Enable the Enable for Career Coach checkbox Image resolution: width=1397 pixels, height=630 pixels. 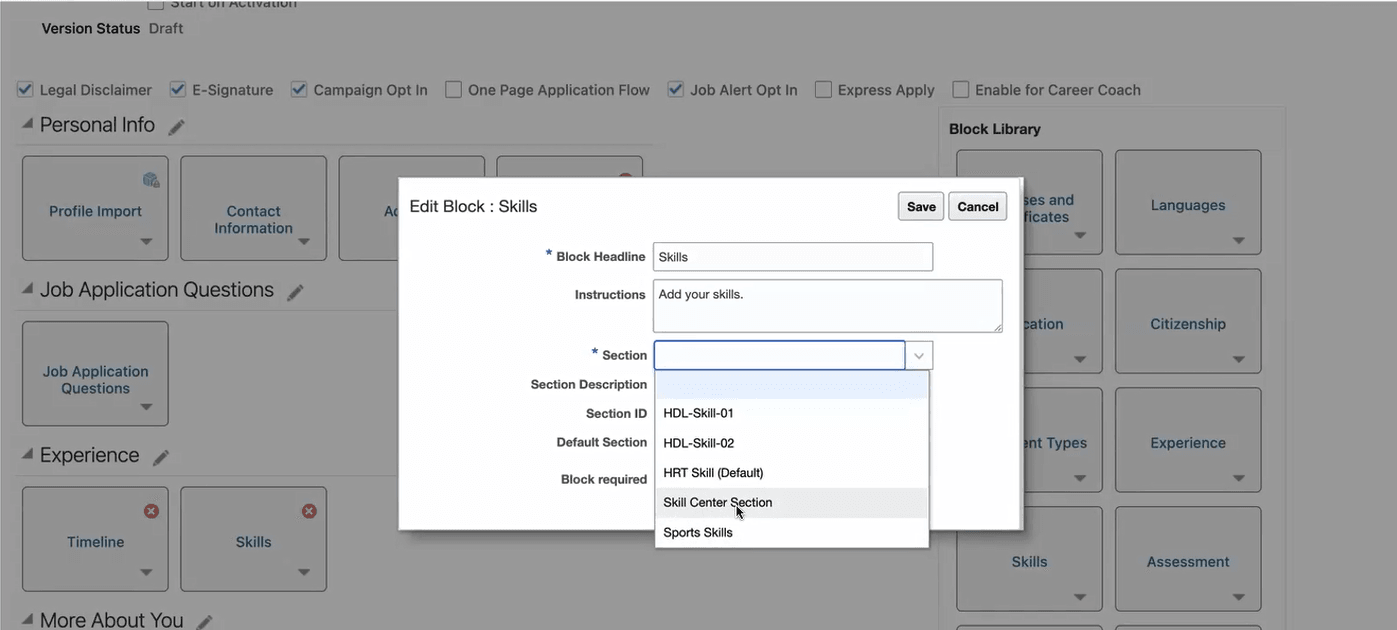click(x=961, y=90)
